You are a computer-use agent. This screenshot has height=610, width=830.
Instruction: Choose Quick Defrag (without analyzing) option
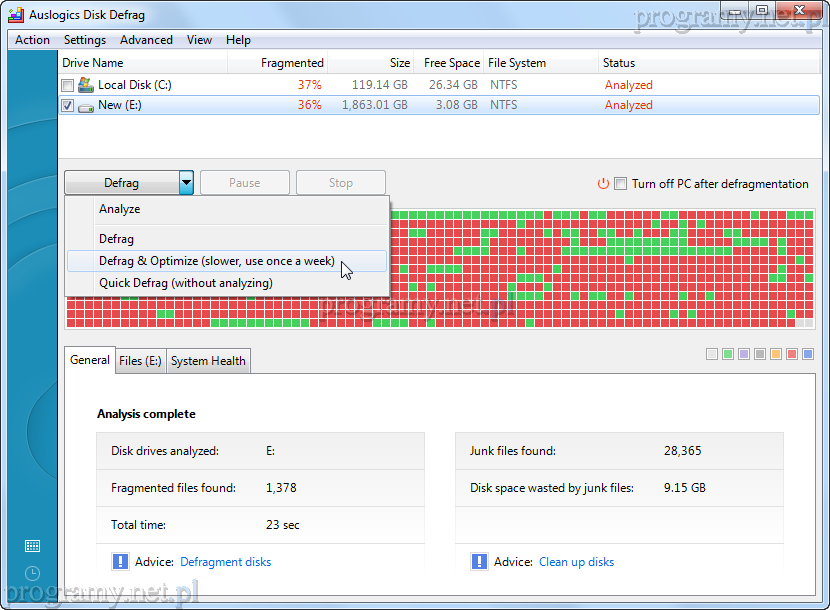[185, 283]
